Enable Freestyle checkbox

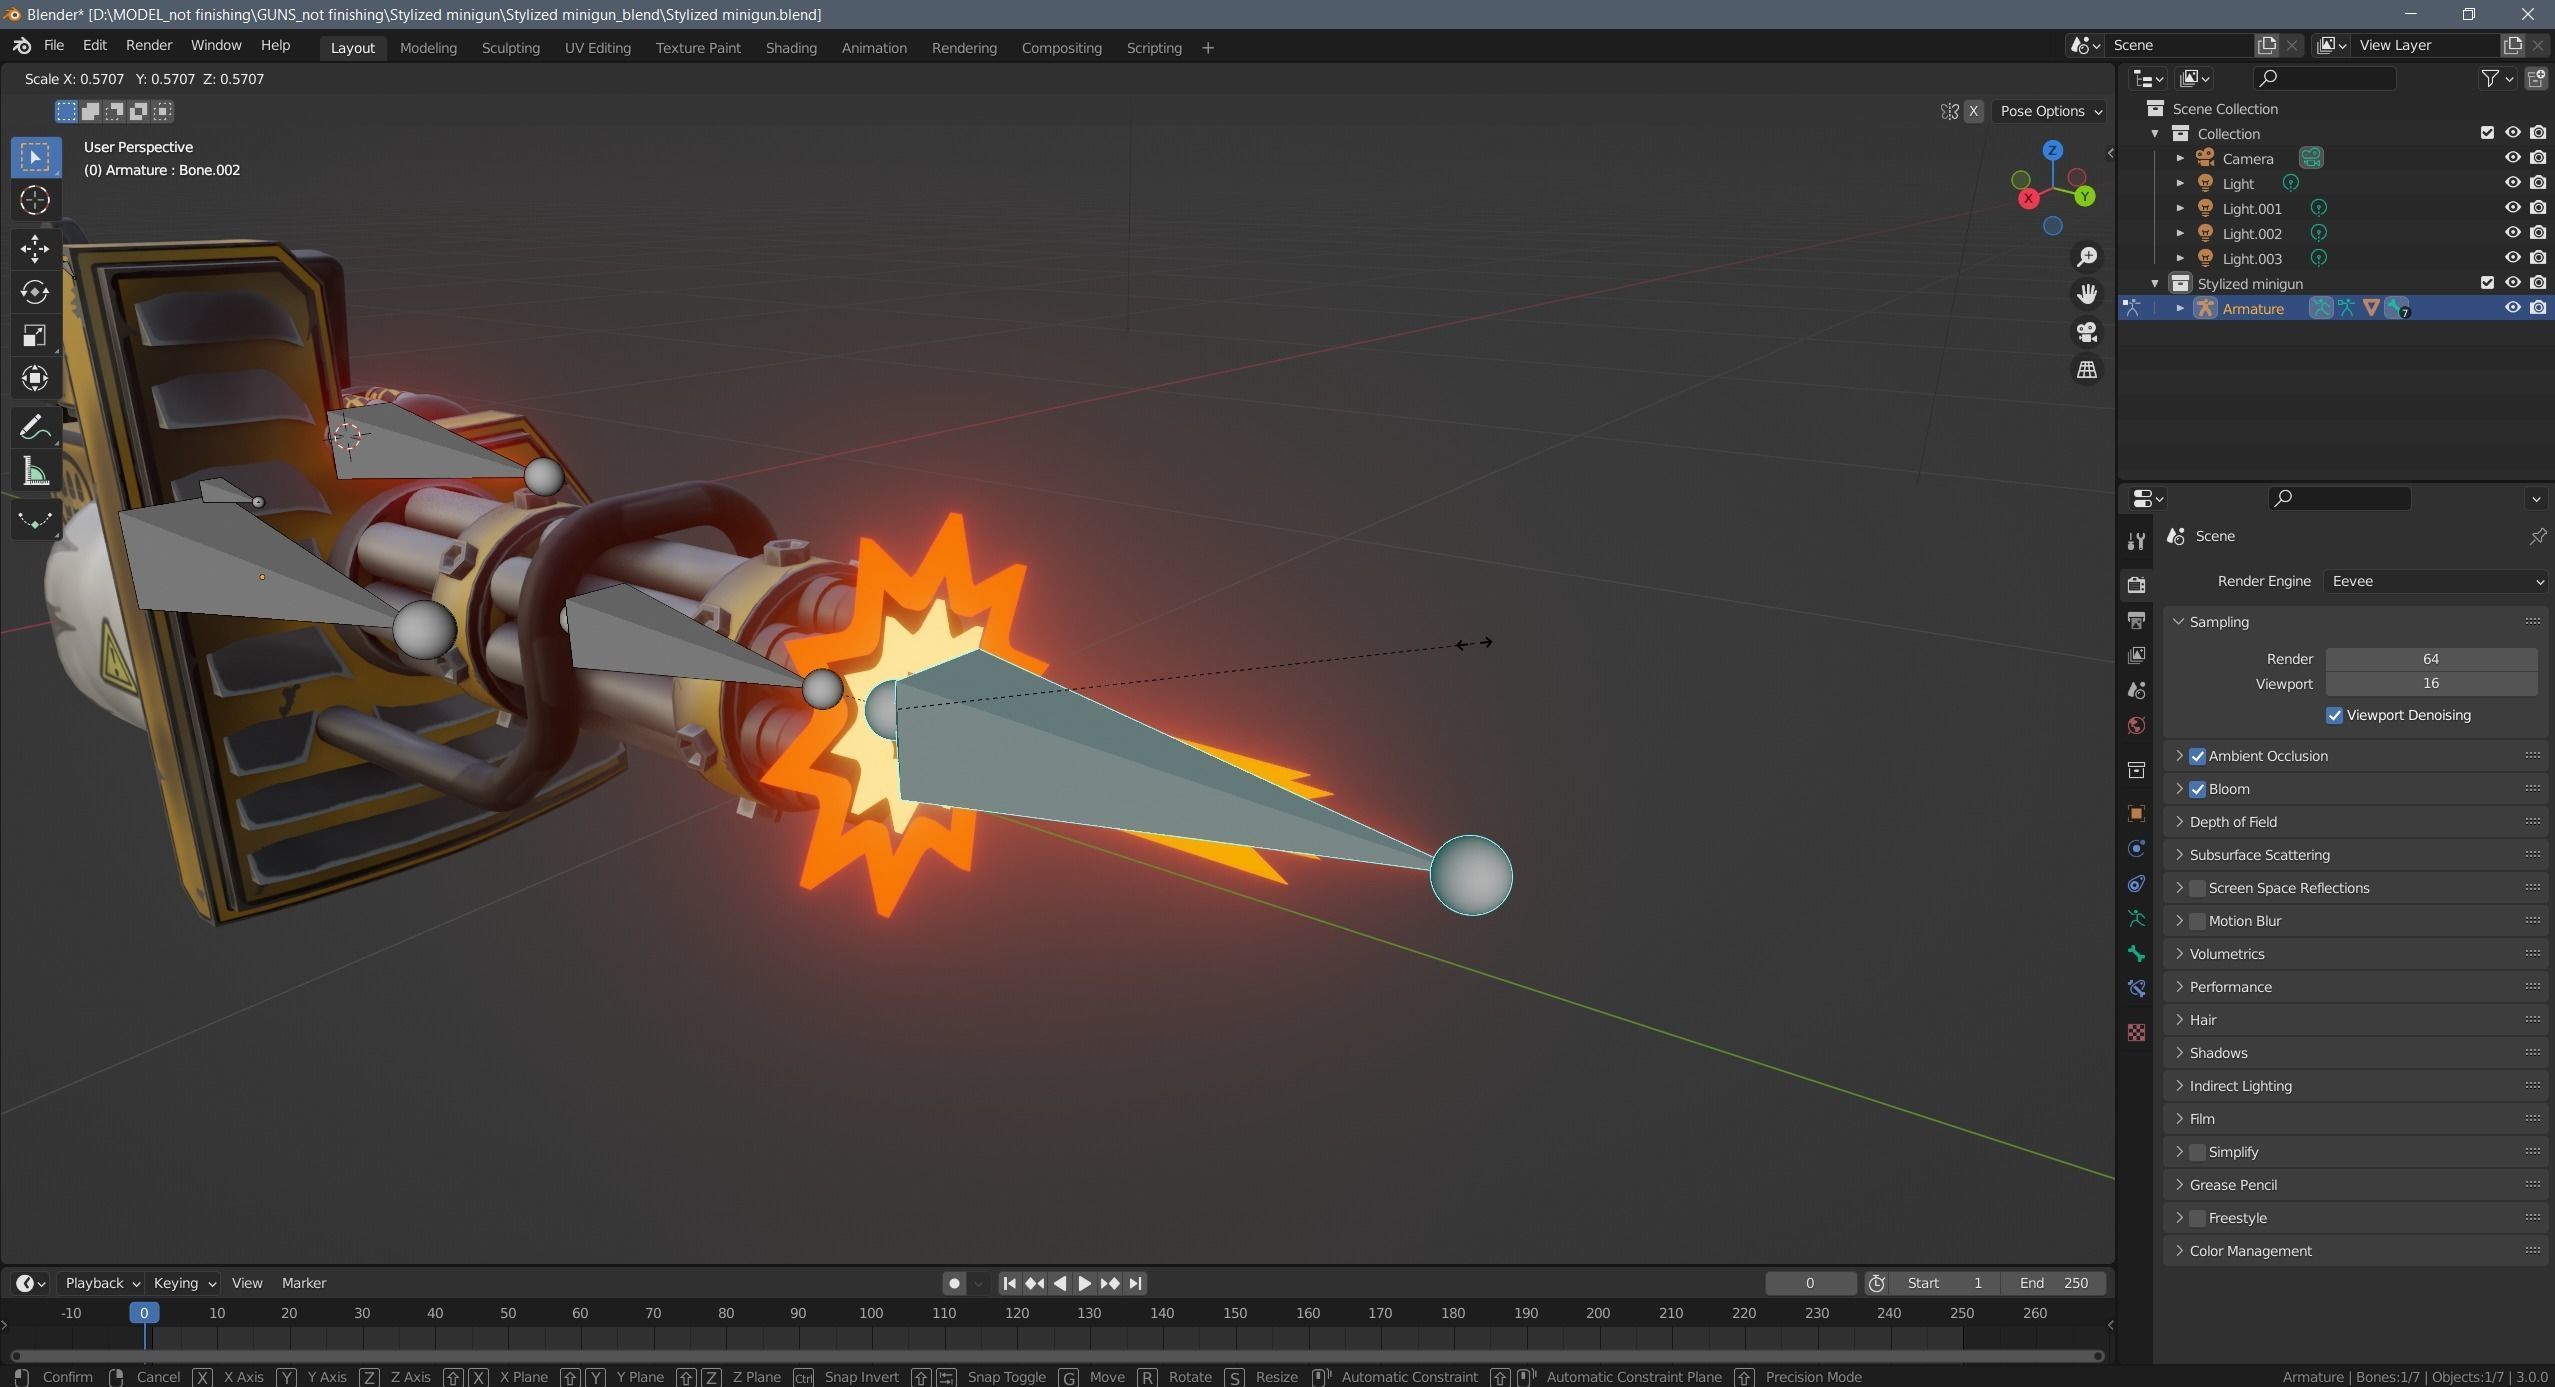pos(2197,1218)
